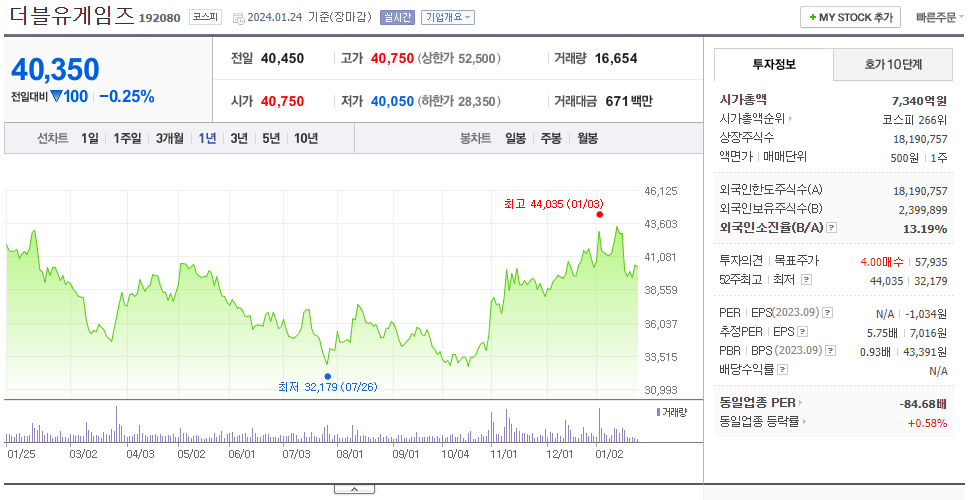The height and width of the screenshot is (500, 968).
Task: Collapse chart with bottom chevron handle
Action: 354,489
